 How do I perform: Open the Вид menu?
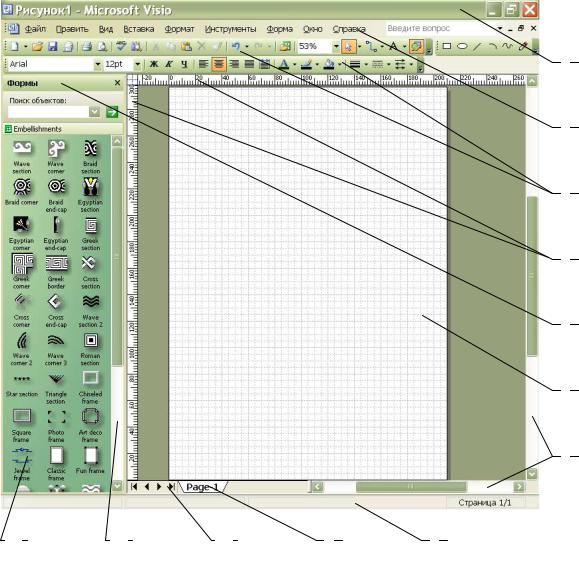[106, 29]
